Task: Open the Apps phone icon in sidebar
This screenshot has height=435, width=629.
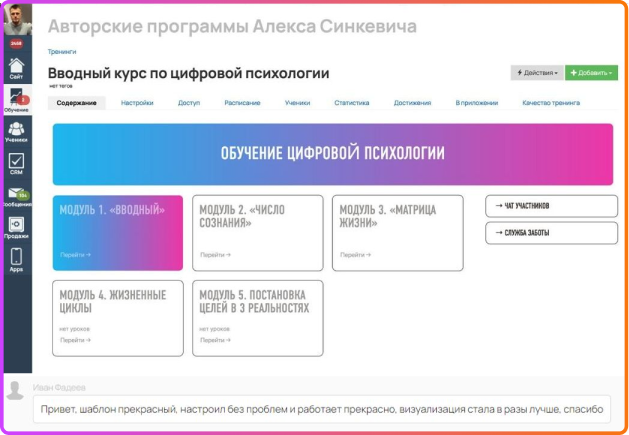Action: click(16, 259)
